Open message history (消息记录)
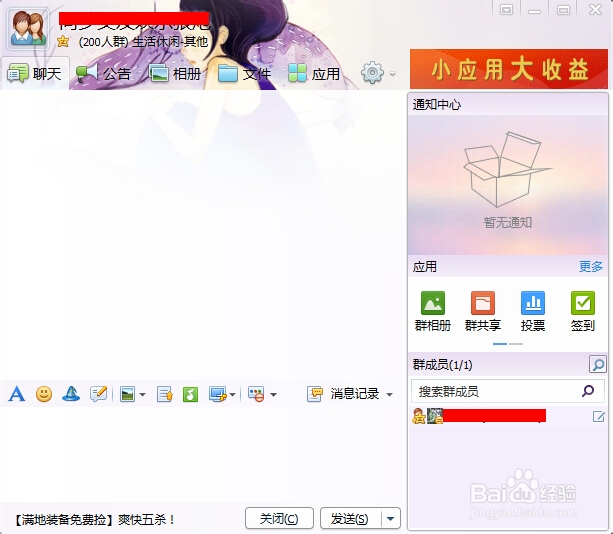The width and height of the screenshot is (613, 534). pos(343,394)
